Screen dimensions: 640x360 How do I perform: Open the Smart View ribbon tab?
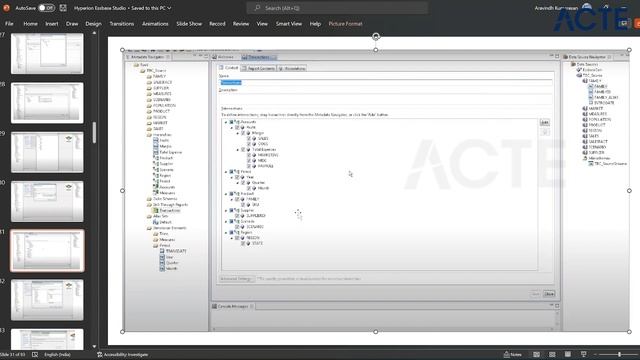pyautogui.click(x=289, y=24)
